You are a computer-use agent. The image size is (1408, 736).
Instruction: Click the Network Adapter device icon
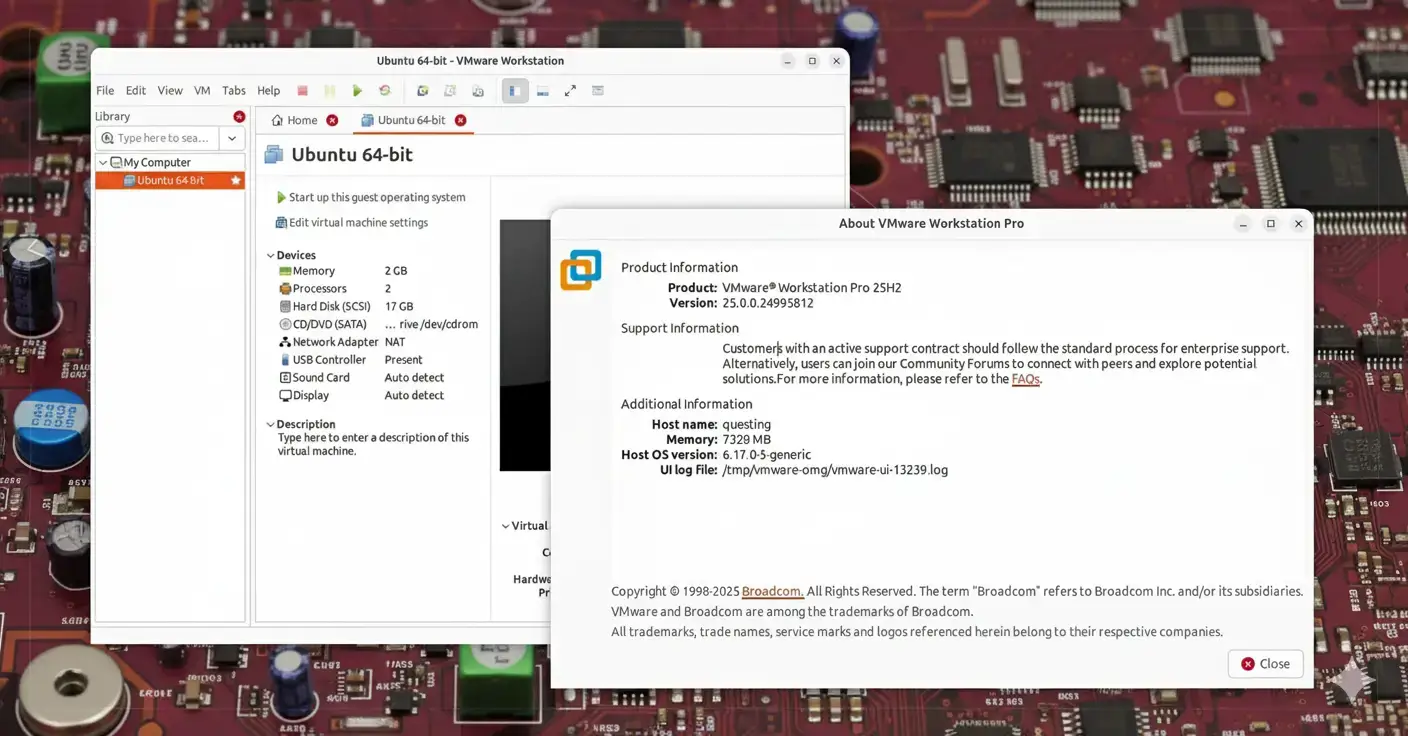tap(285, 342)
